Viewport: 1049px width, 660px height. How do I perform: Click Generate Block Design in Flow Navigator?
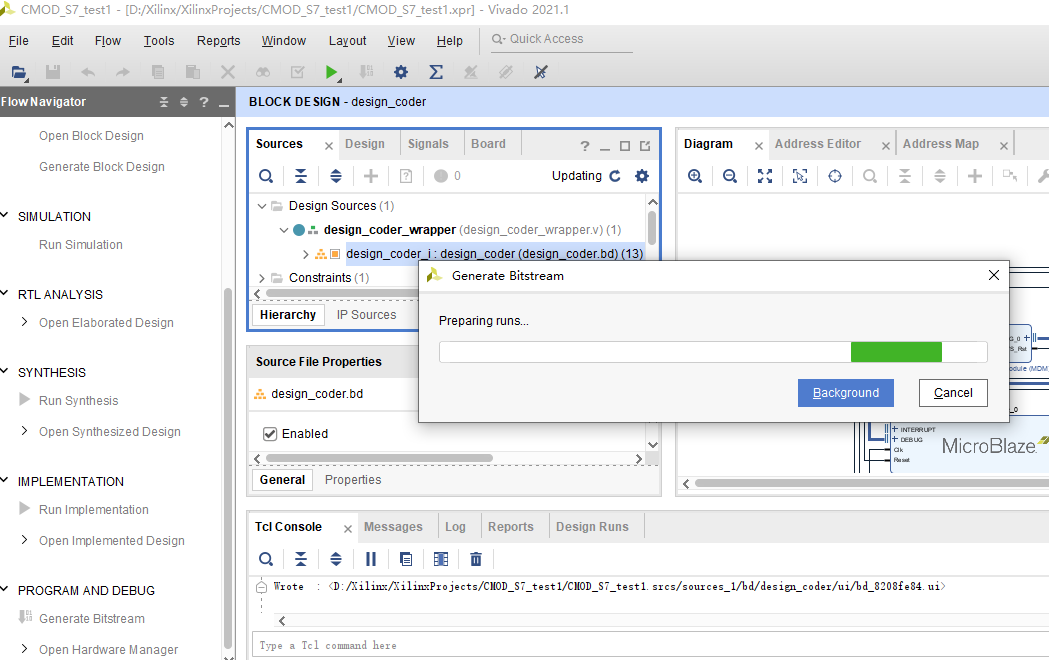(102, 167)
